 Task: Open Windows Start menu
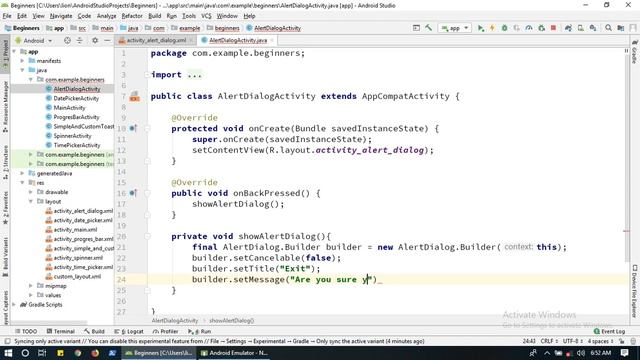[8, 353]
